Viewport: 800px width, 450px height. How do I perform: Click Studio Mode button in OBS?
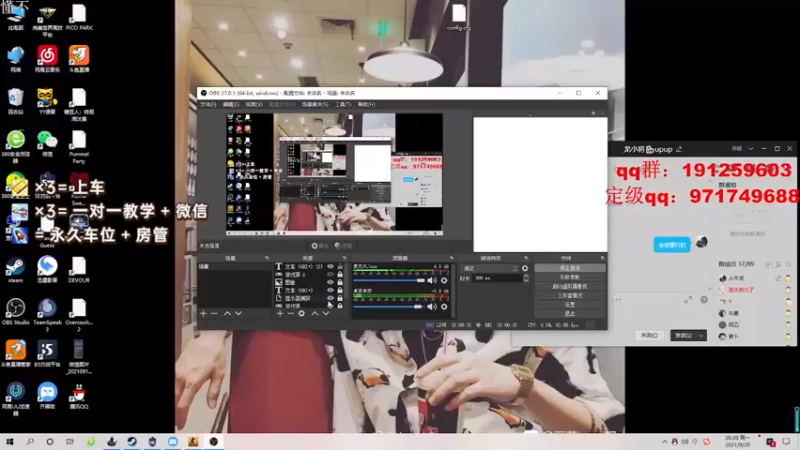[569, 295]
